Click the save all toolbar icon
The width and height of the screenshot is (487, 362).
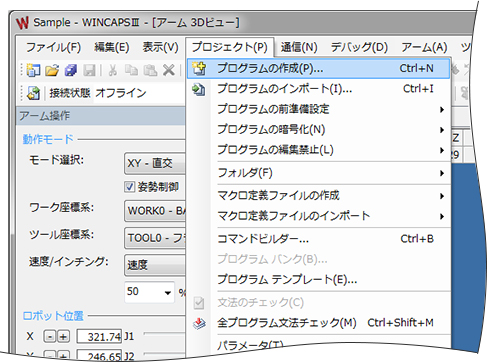click(71, 70)
